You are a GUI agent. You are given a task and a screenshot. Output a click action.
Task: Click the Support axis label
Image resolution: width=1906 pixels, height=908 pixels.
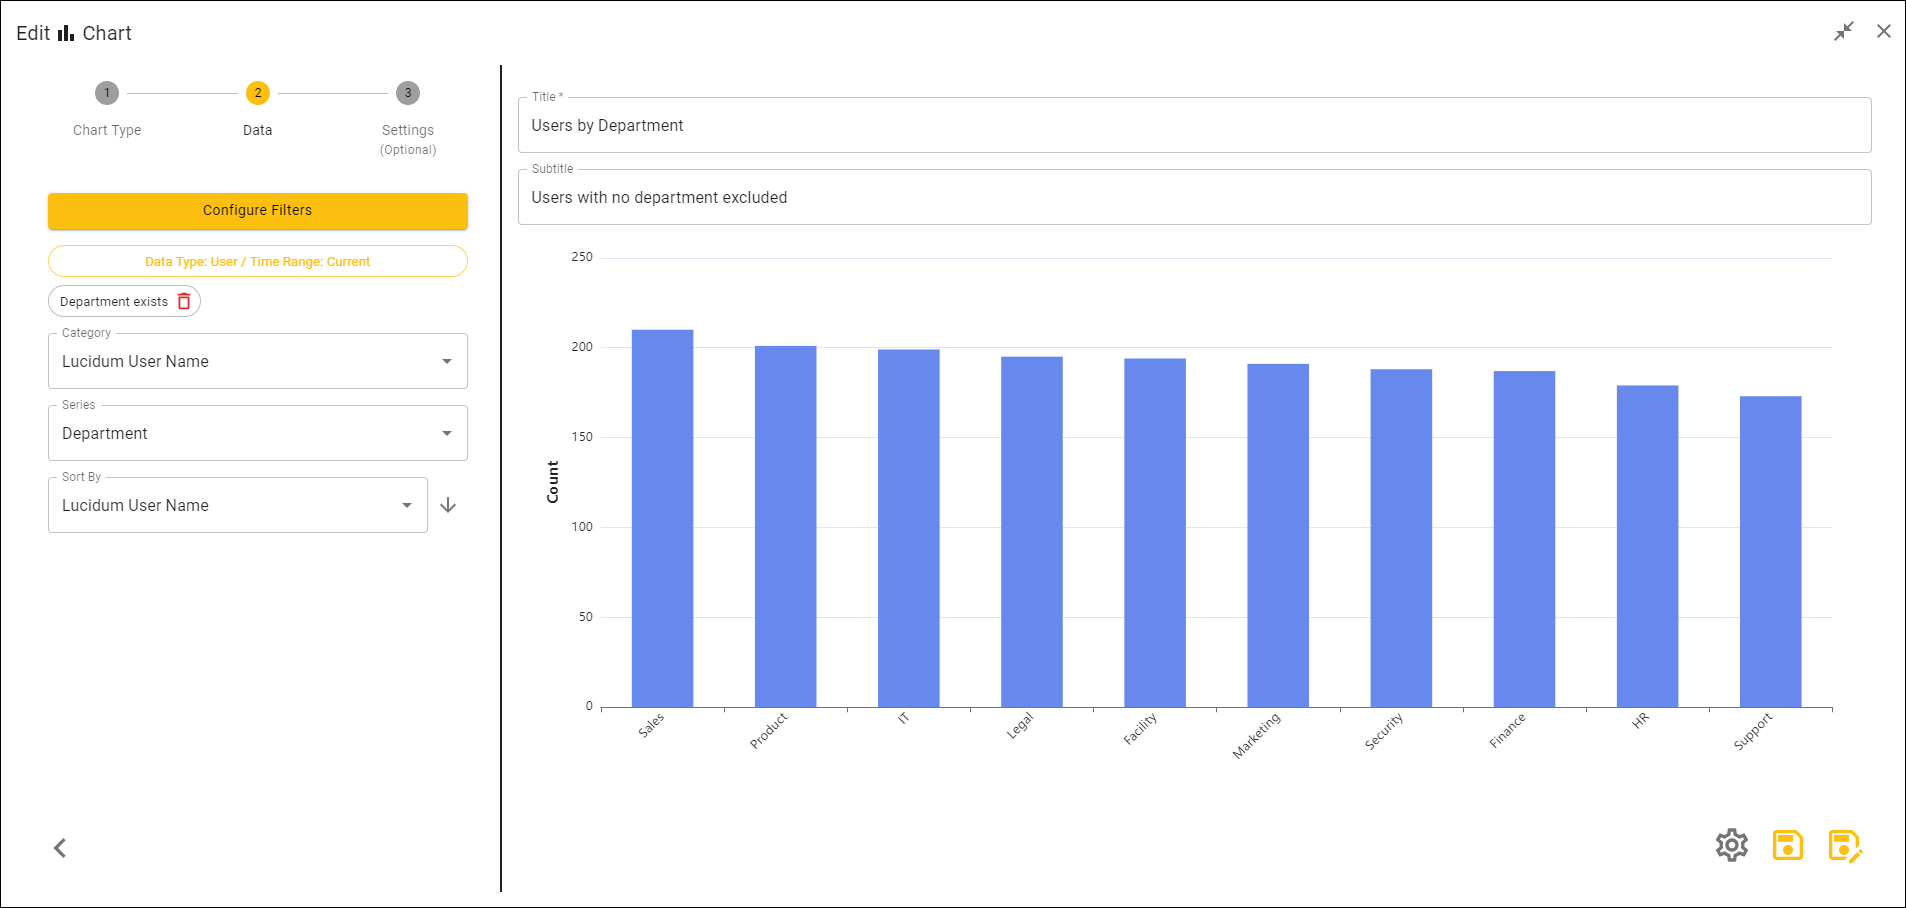(x=1753, y=731)
